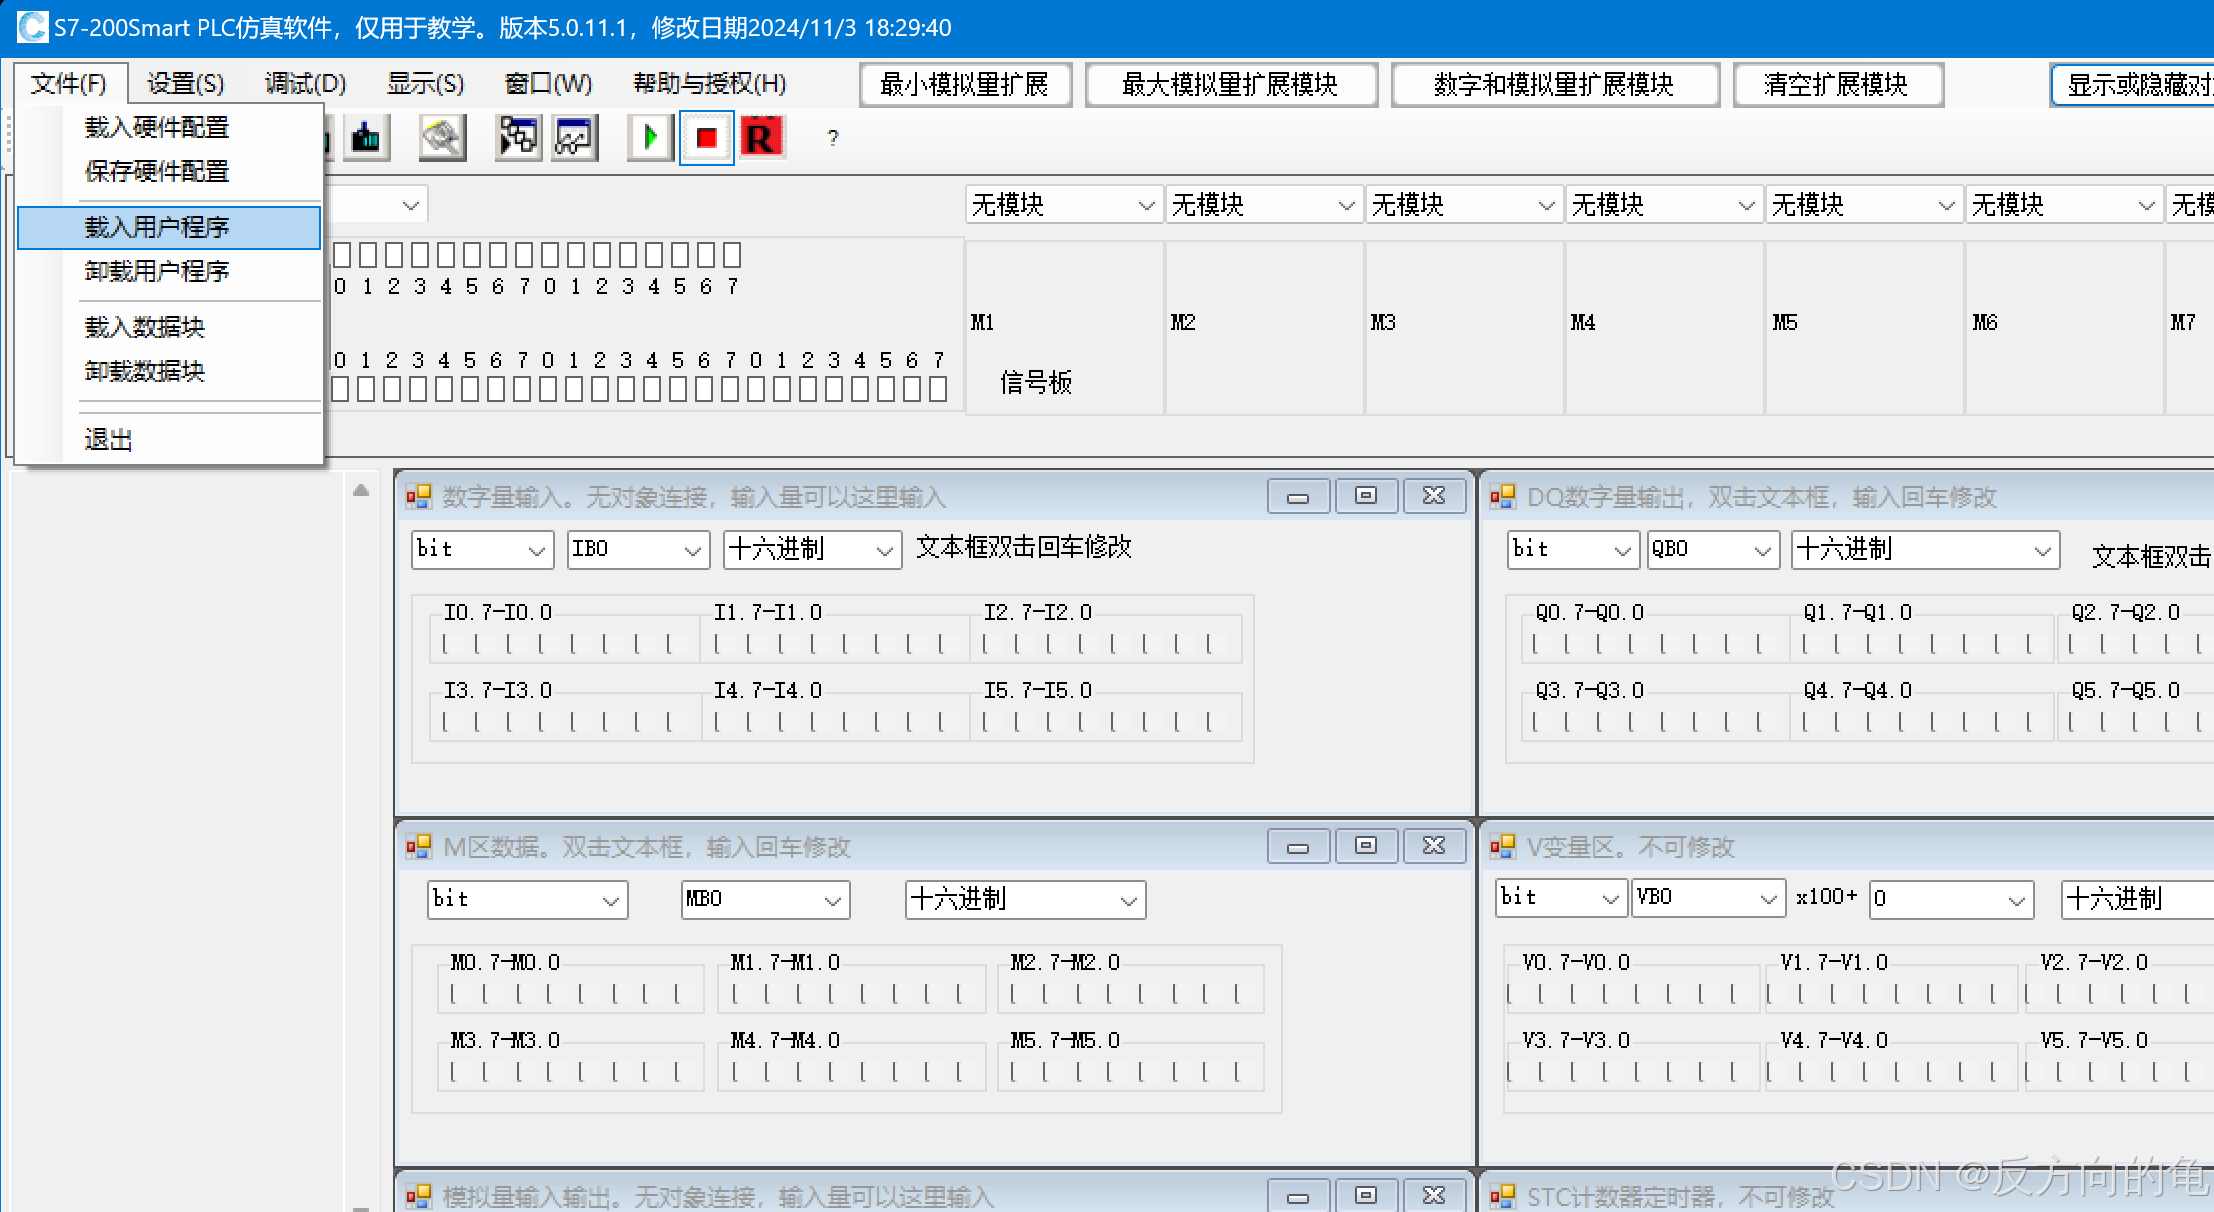
Task: Select 载入用户程序 from File menu
Action: click(x=157, y=227)
